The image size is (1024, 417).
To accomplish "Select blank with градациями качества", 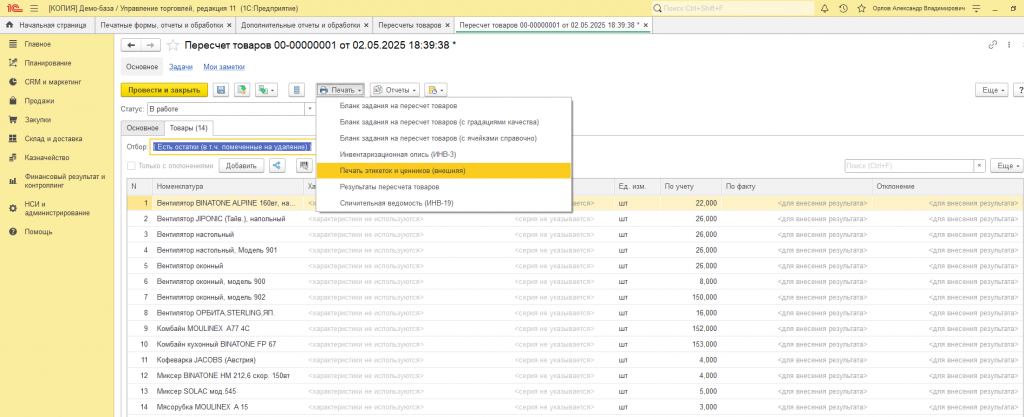I will 439,122.
